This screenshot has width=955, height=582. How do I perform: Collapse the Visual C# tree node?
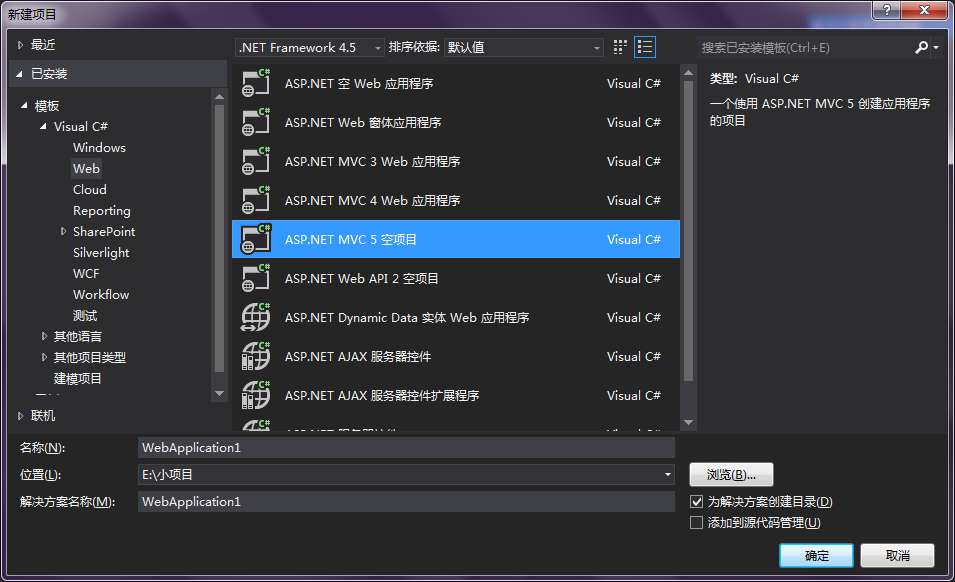click(x=43, y=127)
